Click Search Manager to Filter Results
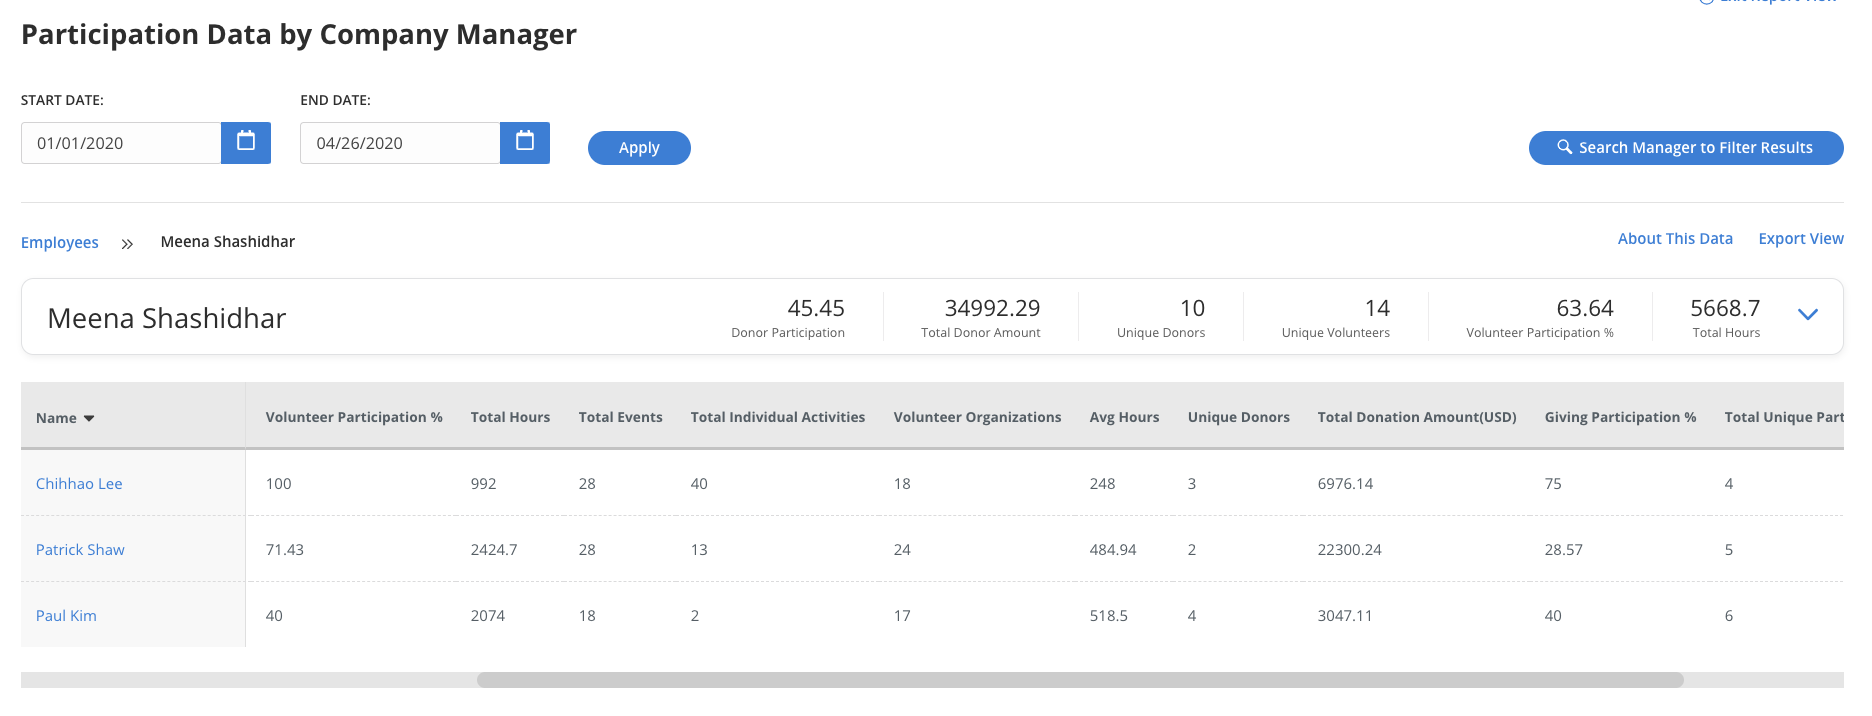Viewport: 1872px width, 716px height. (1685, 148)
